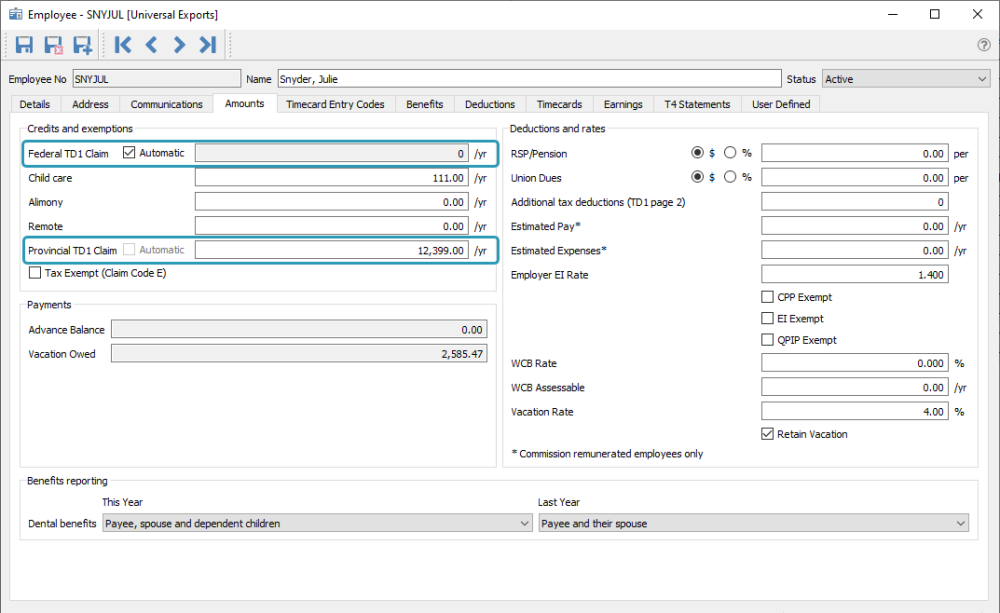
Task: Toggle the Retain Vacation checkbox
Action: click(x=767, y=434)
